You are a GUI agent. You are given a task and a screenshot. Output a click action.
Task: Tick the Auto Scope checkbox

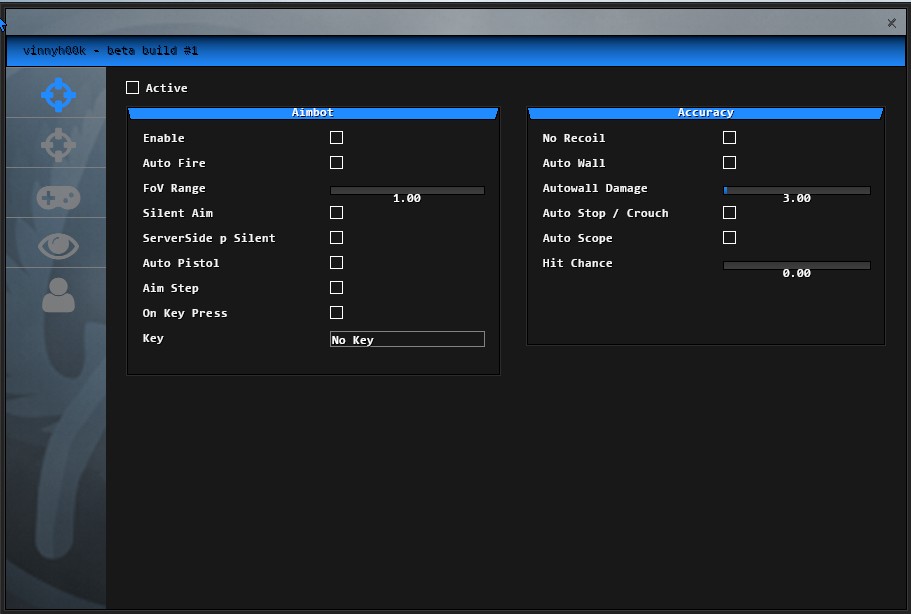(730, 238)
